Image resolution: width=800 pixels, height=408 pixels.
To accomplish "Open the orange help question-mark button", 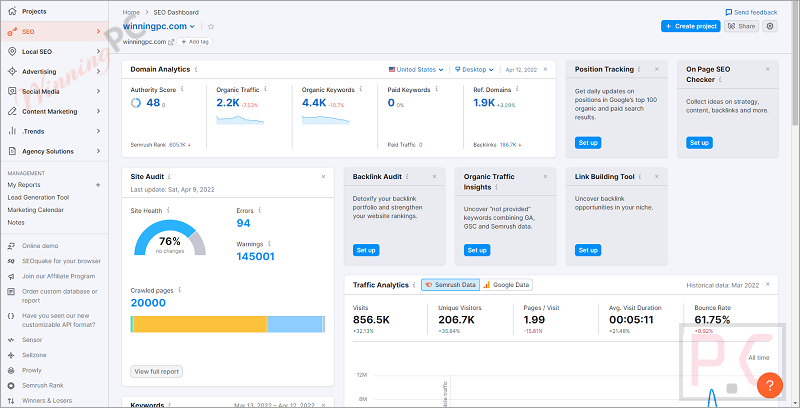I will click(770, 385).
